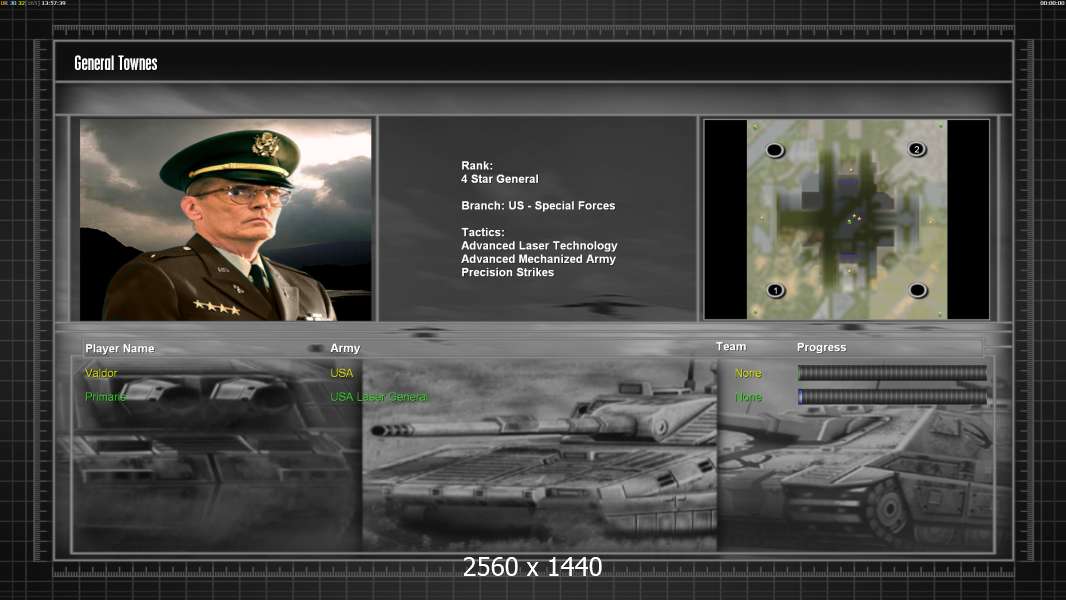Click Valdor's loading progress bar
This screenshot has width=1066, height=600.
click(x=892, y=372)
